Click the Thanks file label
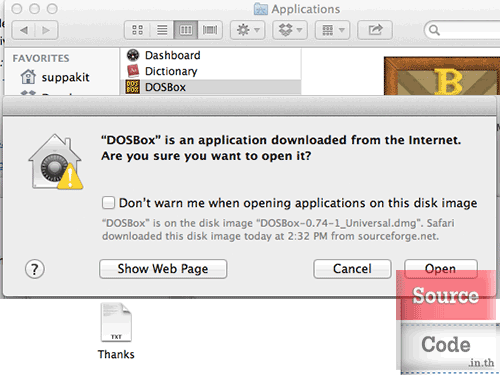Viewport: 500px width, 375px height. pos(116,354)
